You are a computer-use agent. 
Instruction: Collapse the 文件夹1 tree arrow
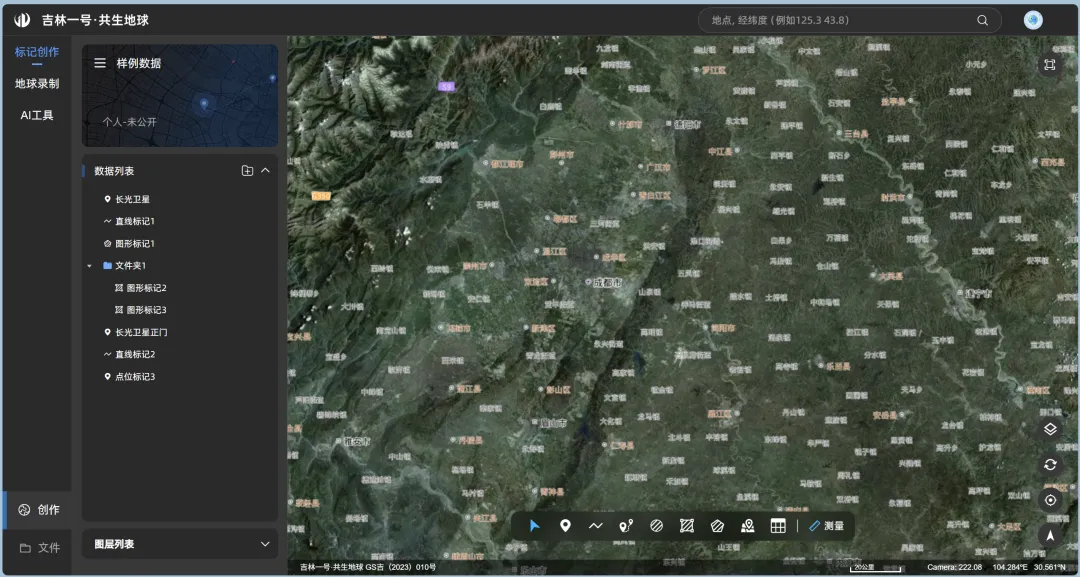pos(90,266)
